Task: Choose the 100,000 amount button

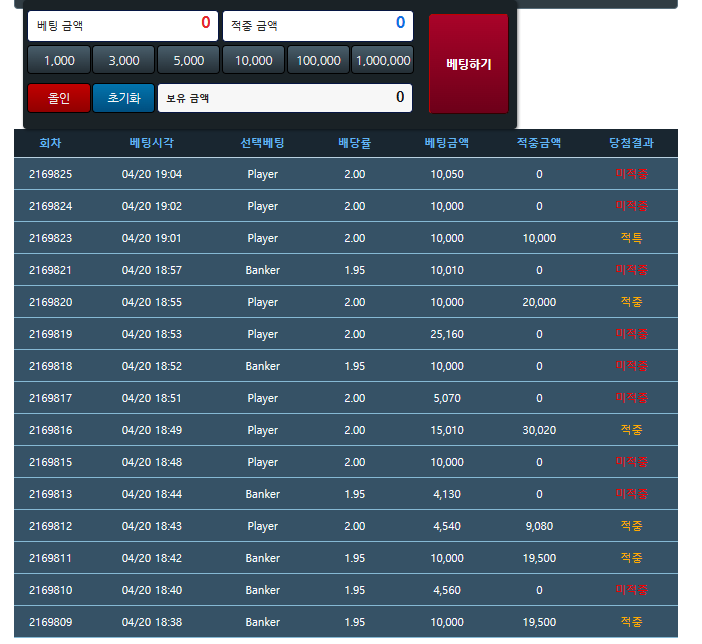Action: [x=318, y=60]
